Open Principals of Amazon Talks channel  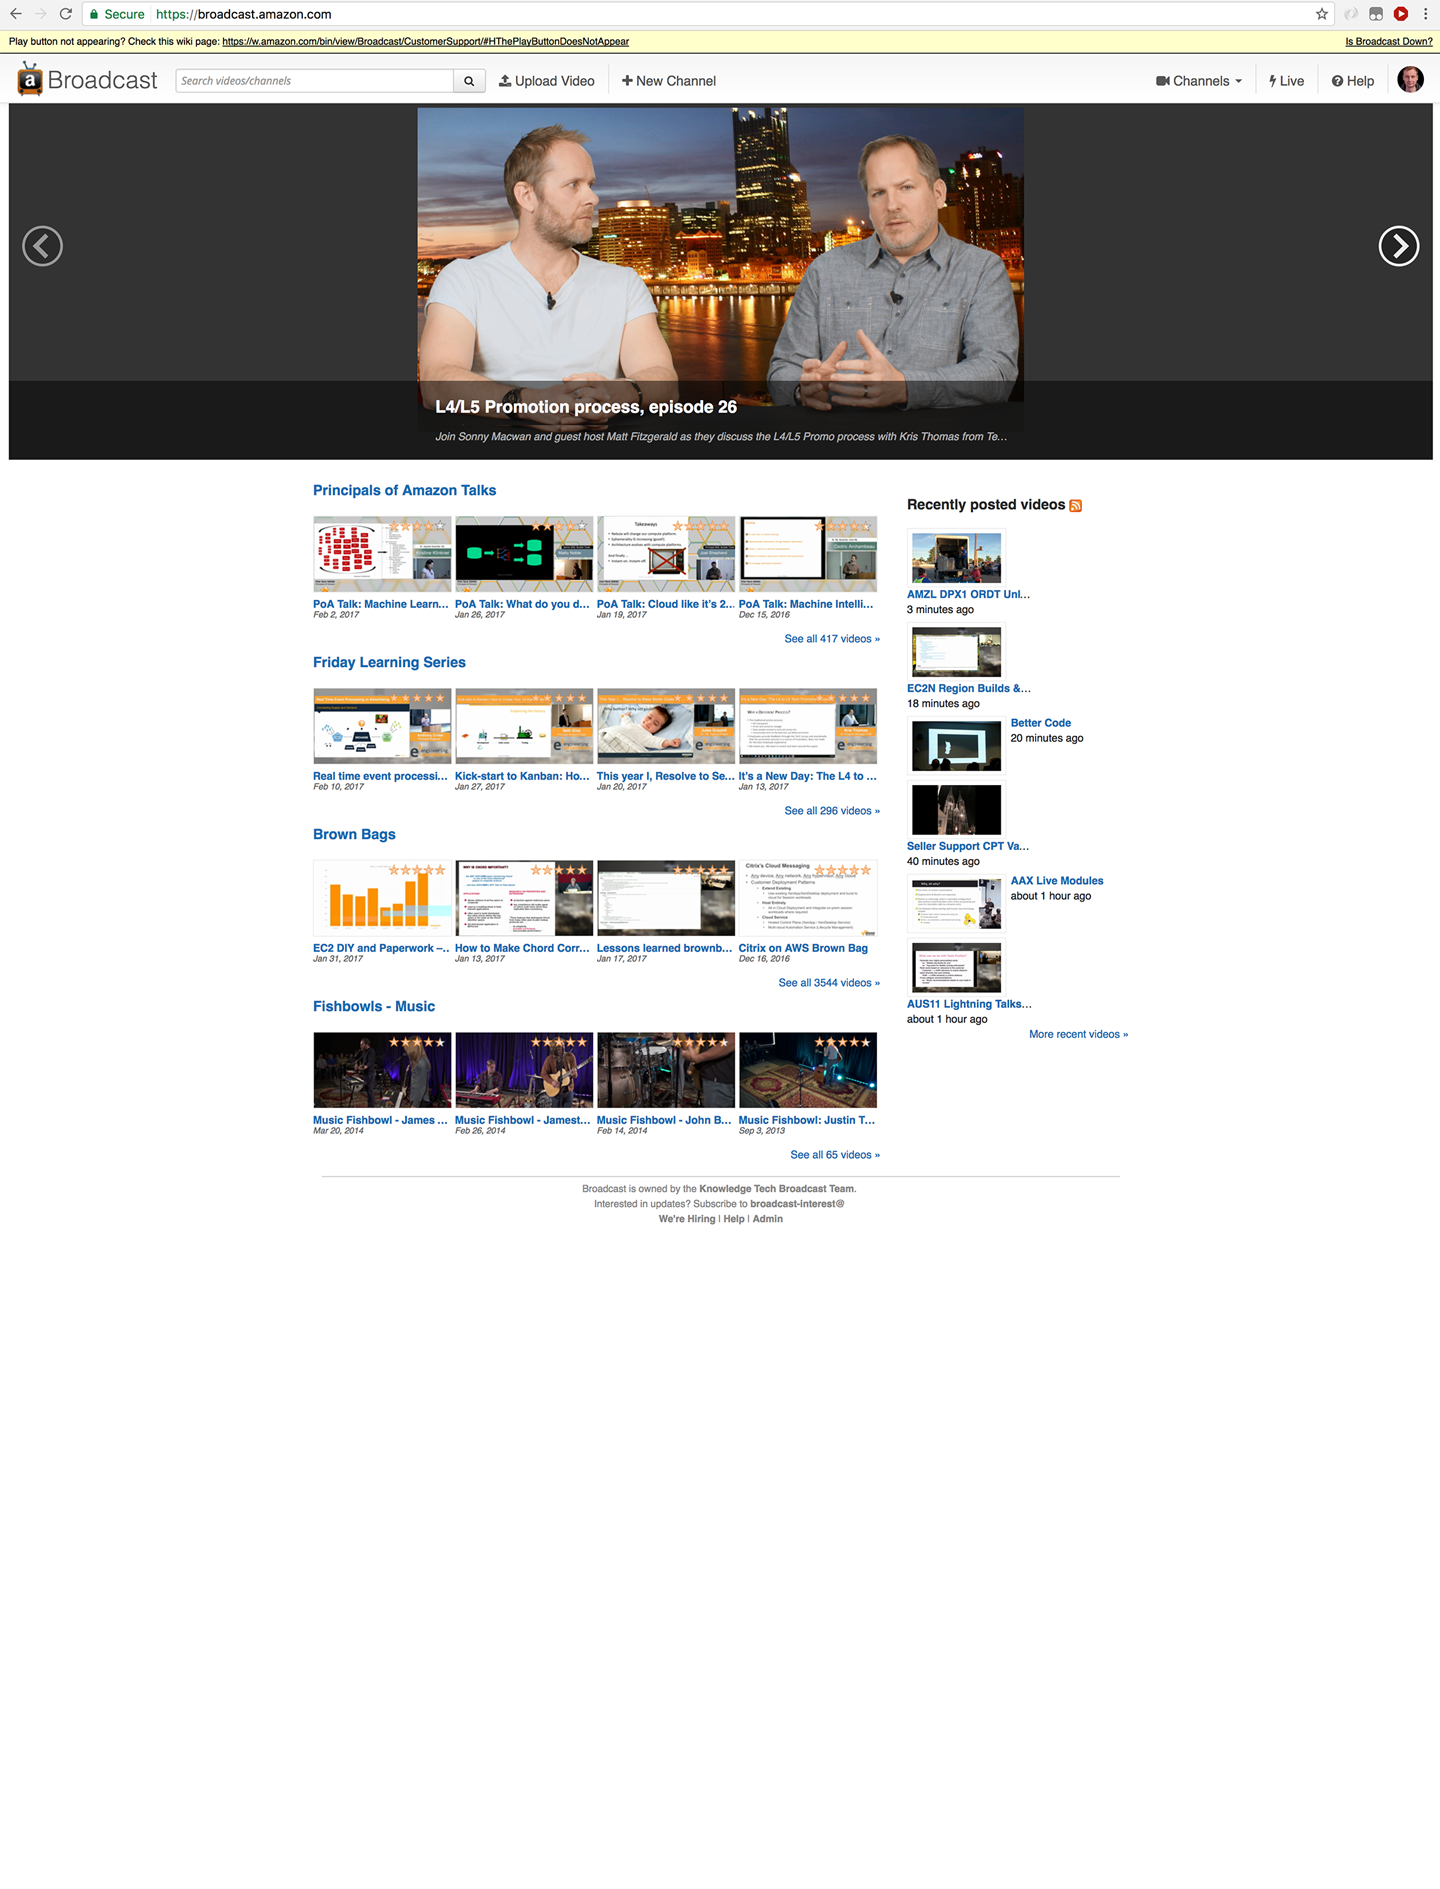(x=404, y=490)
